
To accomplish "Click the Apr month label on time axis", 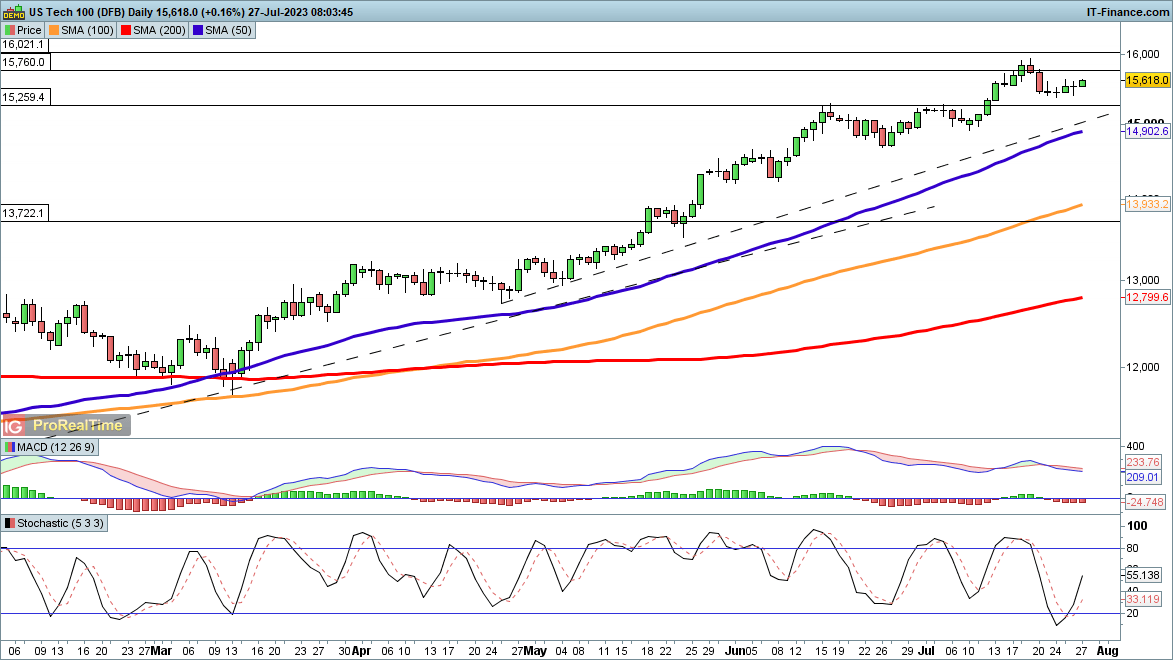I will pos(361,651).
